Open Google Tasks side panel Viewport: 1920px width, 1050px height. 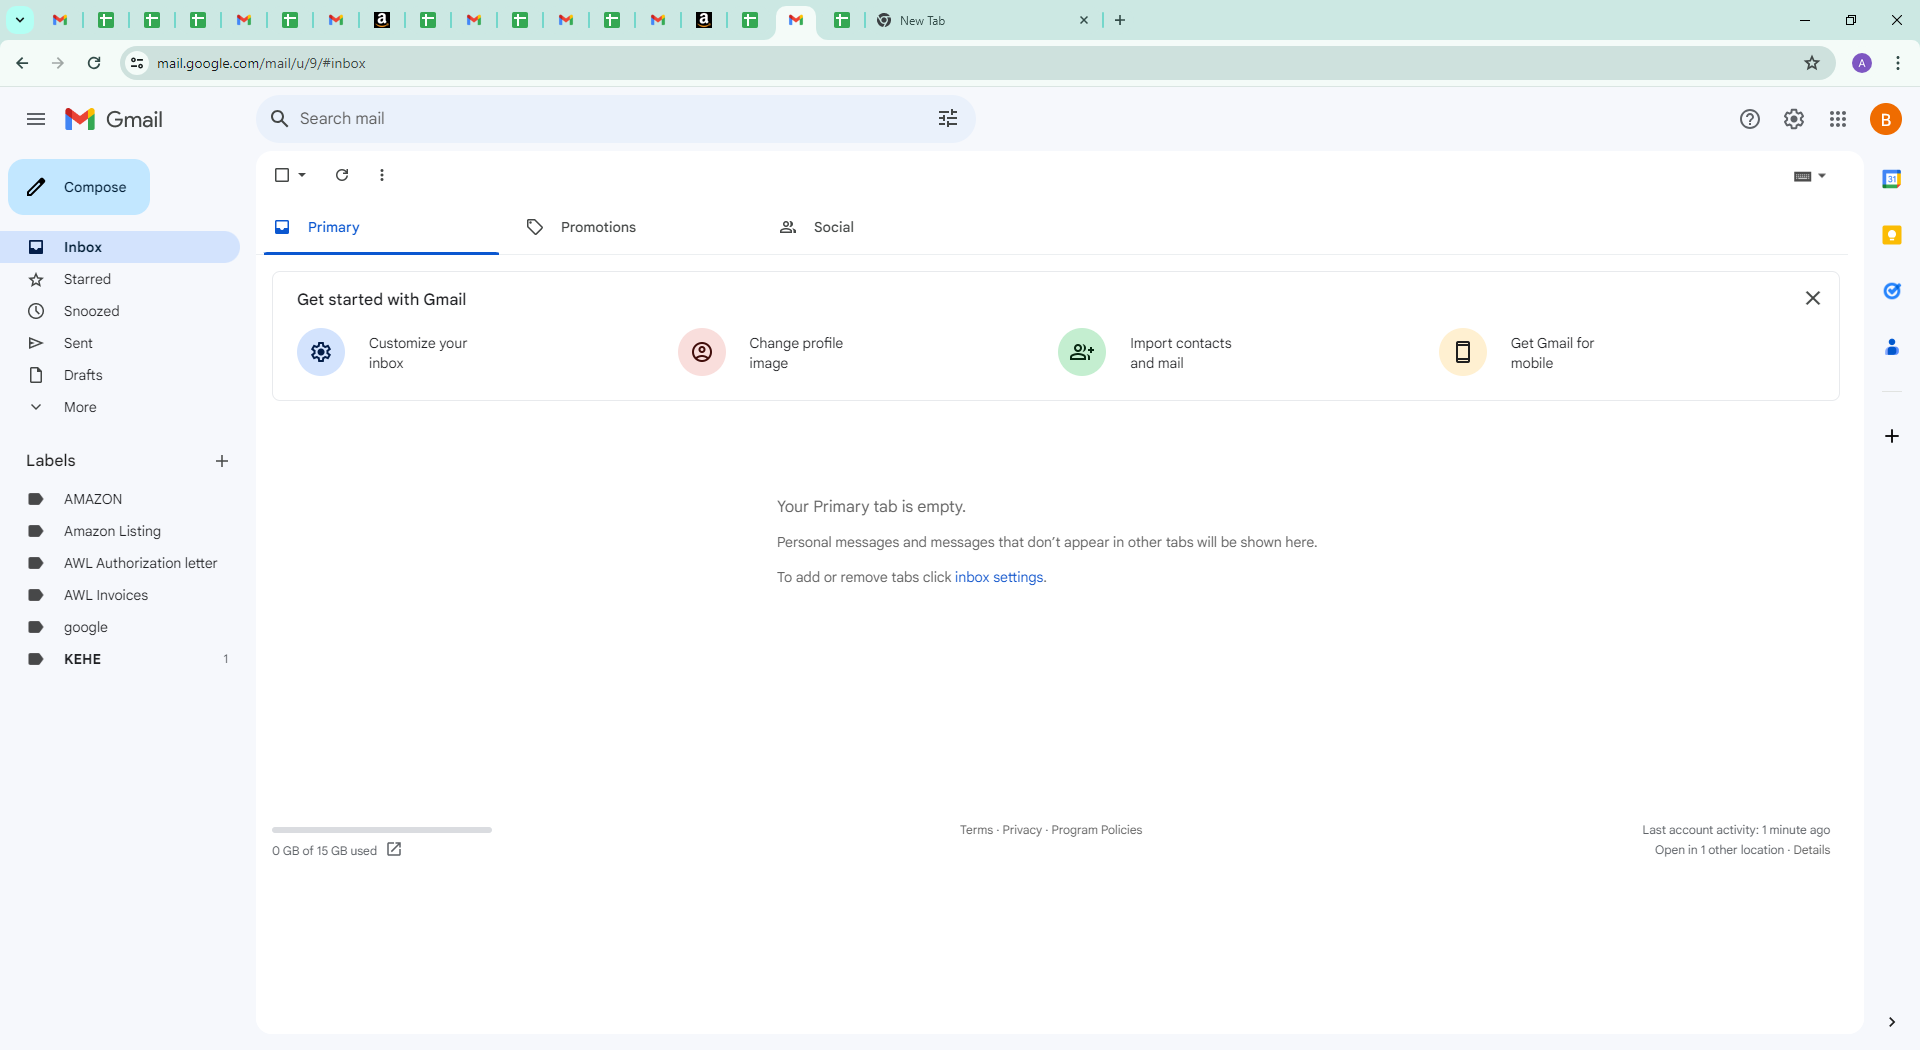pyautogui.click(x=1892, y=291)
